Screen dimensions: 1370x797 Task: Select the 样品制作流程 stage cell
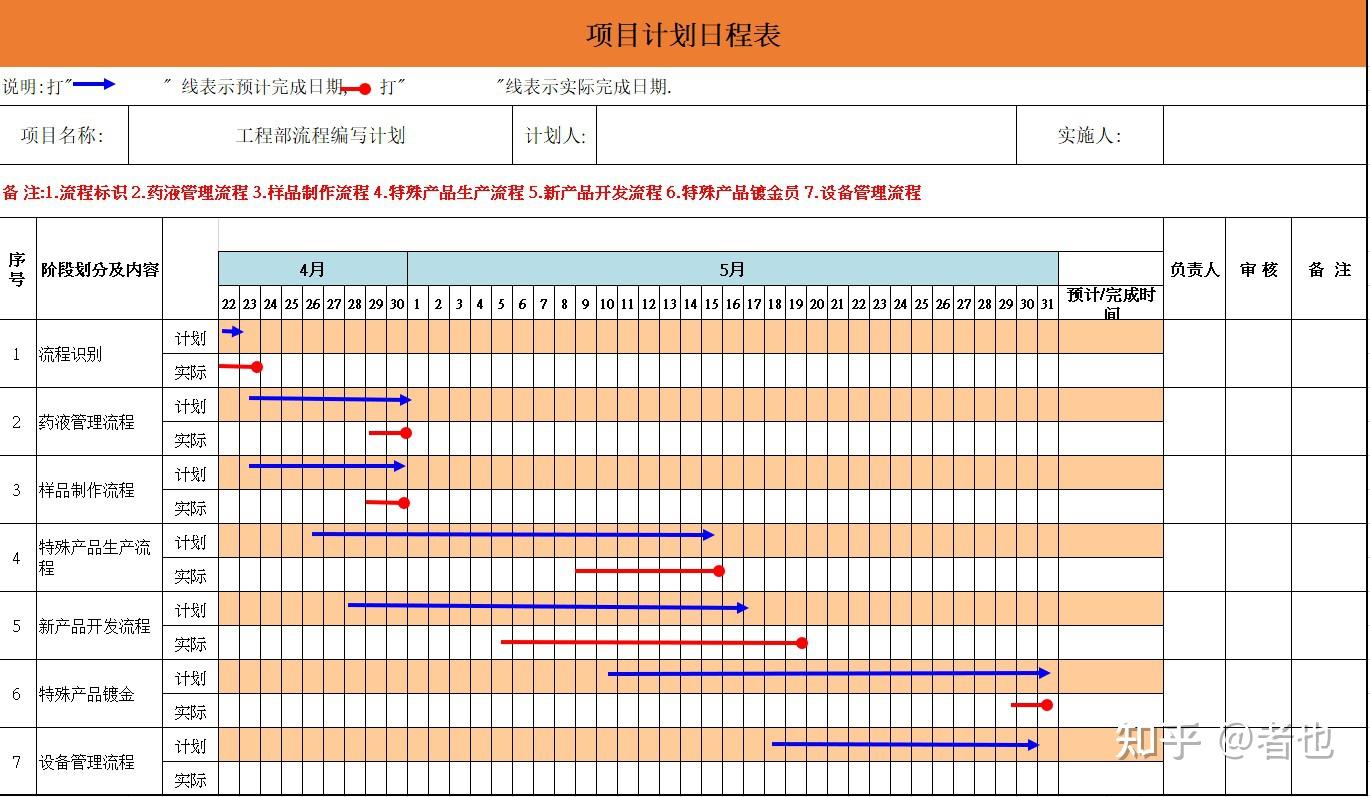[x=100, y=490]
